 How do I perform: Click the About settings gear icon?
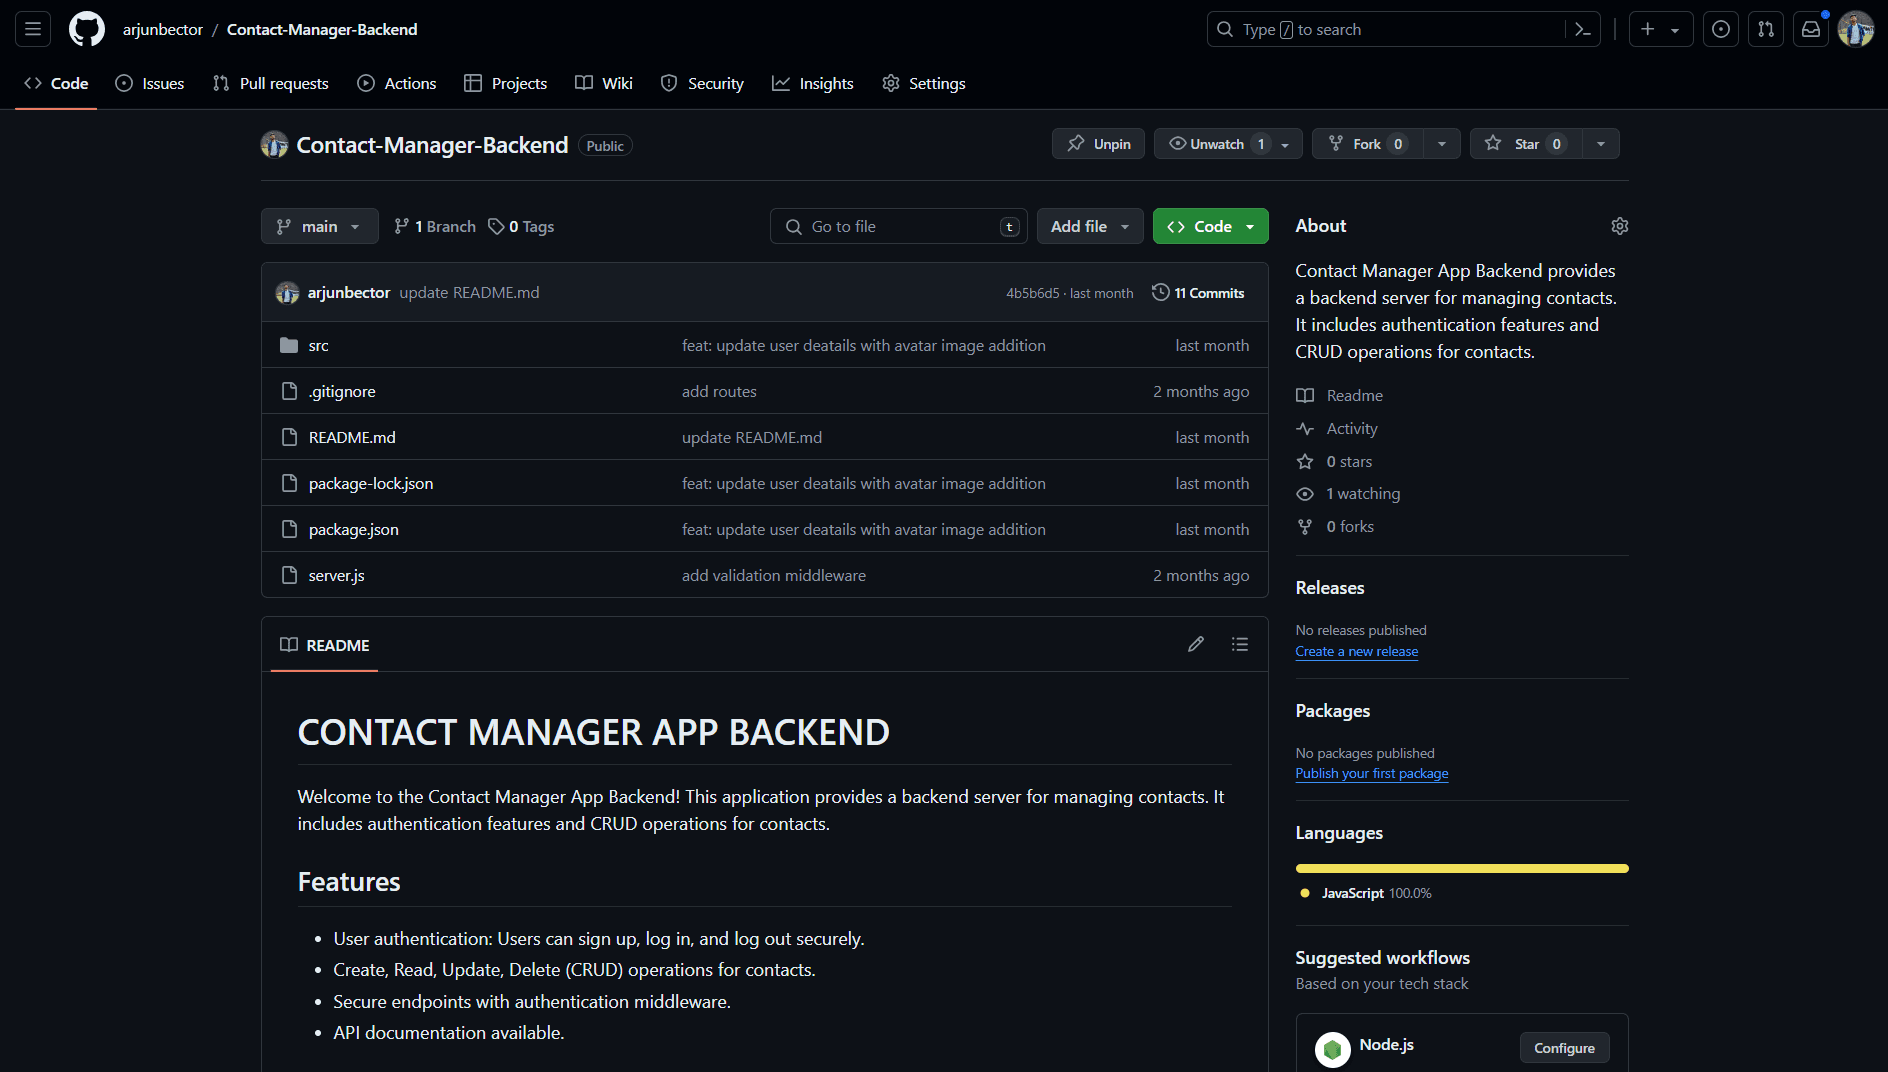tap(1619, 226)
